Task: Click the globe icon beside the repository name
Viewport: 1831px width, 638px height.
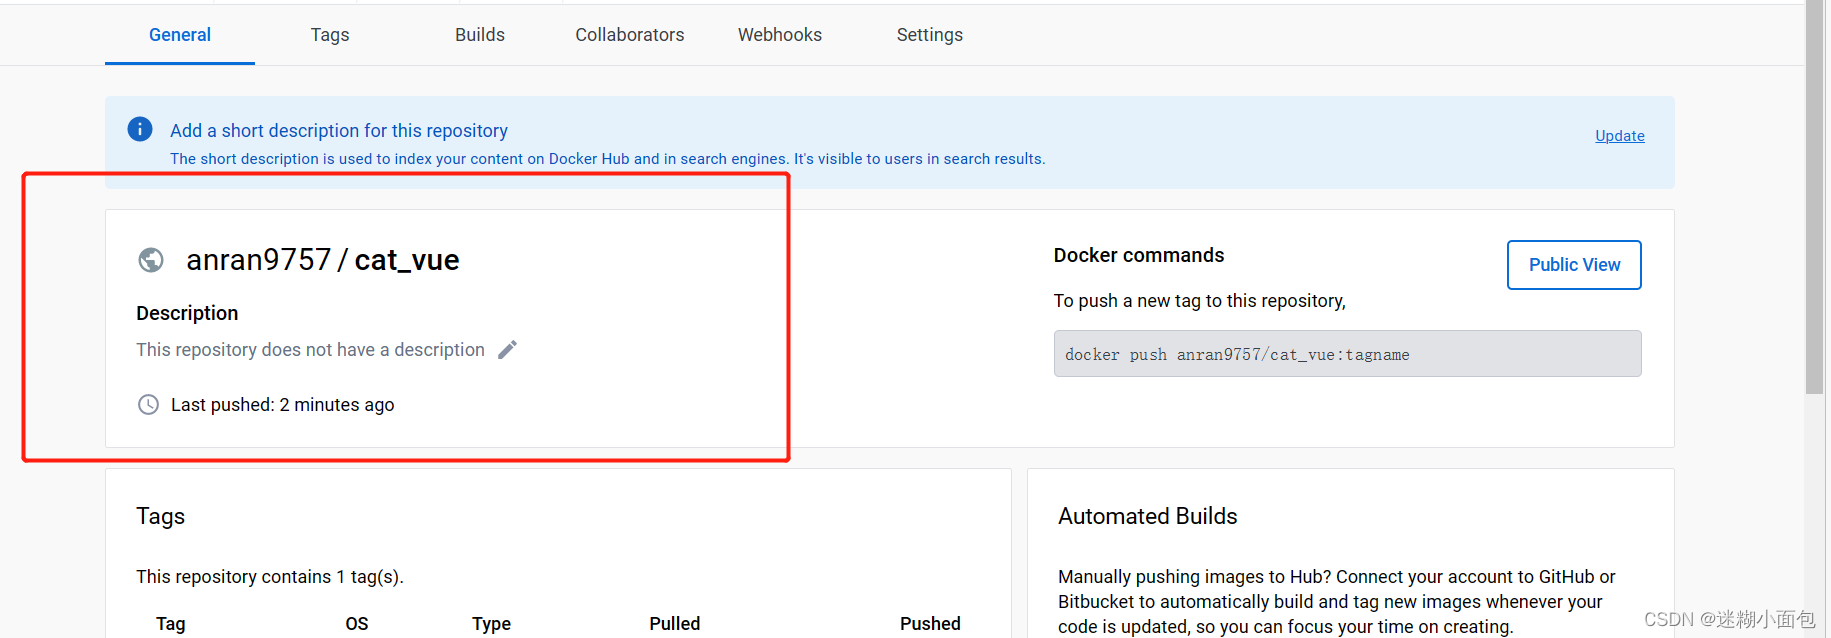Action: [150, 260]
